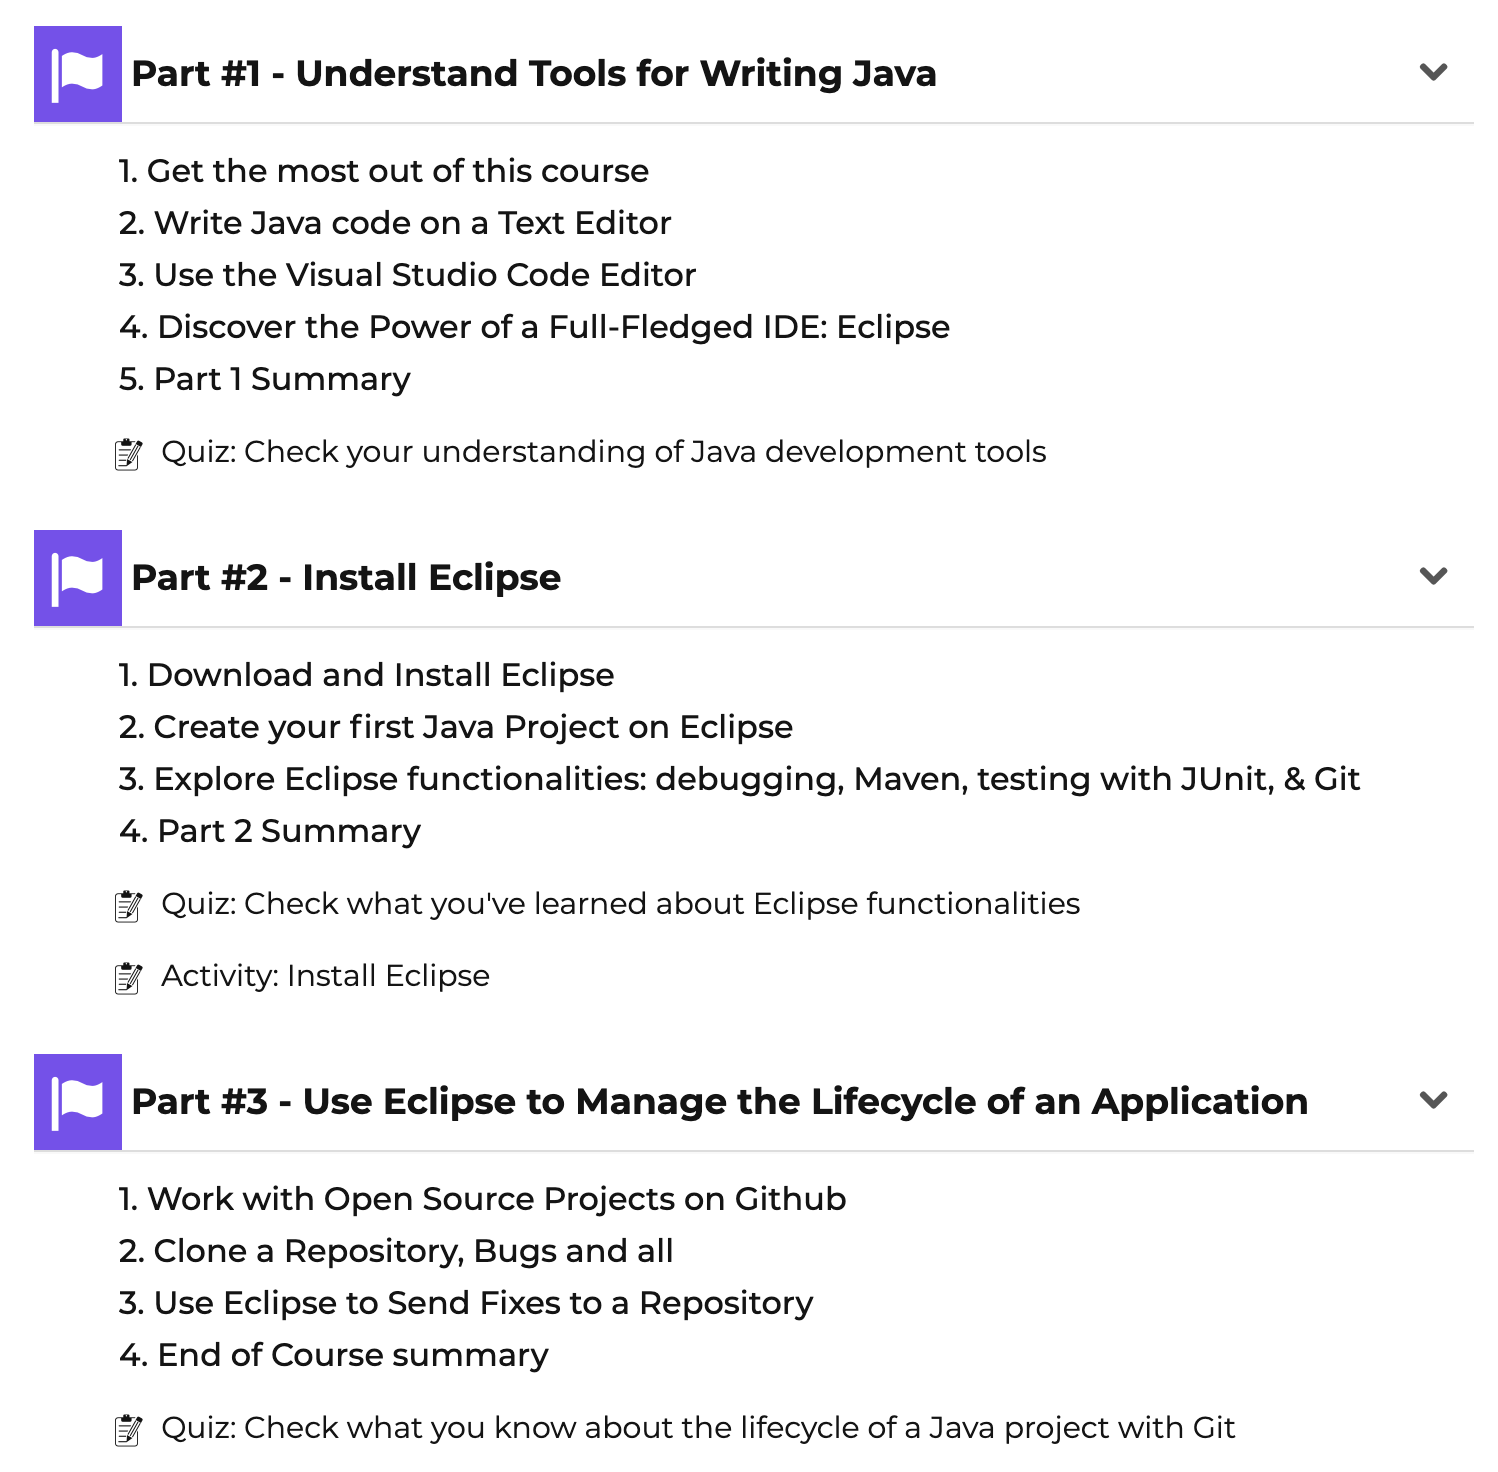The height and width of the screenshot is (1472, 1498).
Task: Click the Git lifecycle quiz clipboard icon
Action: coord(128,1429)
